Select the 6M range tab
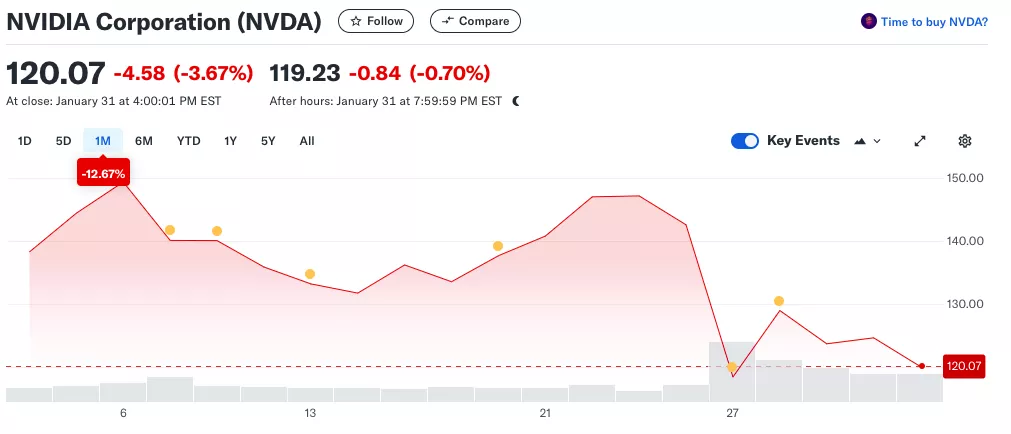This screenshot has width=1011, height=434. 144,141
